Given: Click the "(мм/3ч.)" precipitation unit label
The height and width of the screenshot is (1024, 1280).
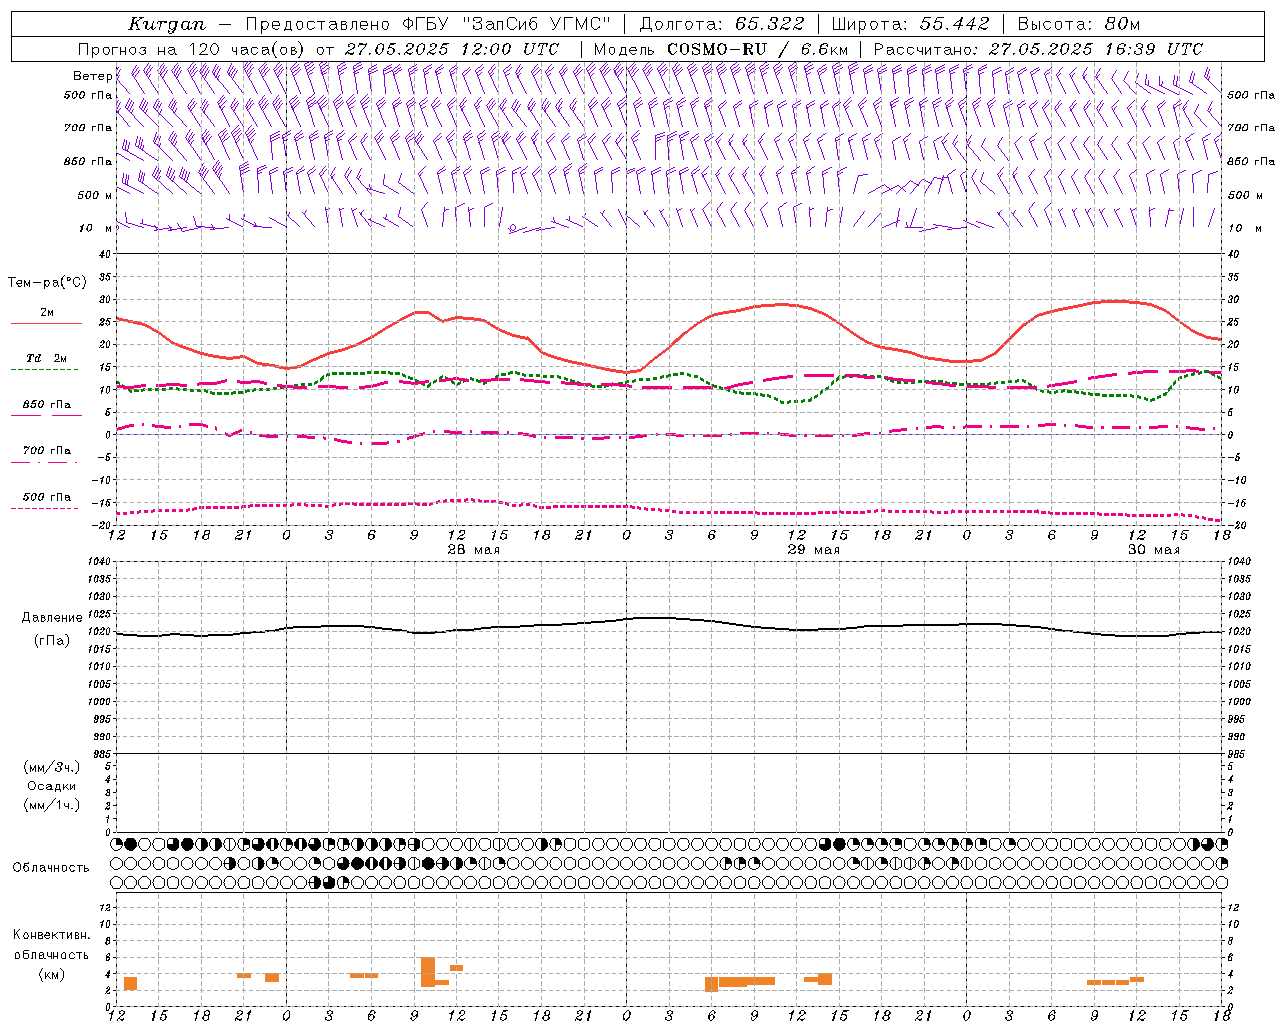Looking at the screenshot, I should (52, 767).
